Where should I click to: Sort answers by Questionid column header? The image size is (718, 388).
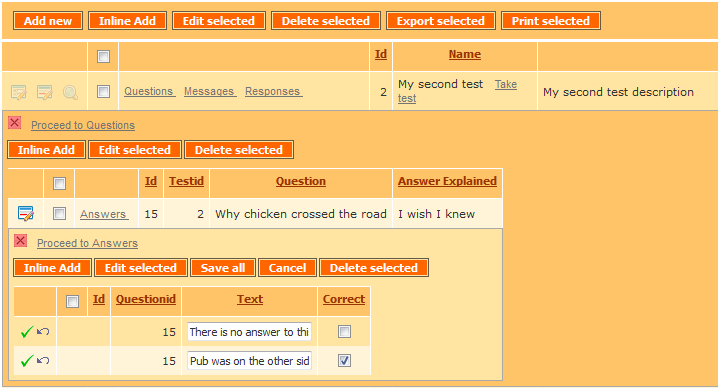point(146,299)
